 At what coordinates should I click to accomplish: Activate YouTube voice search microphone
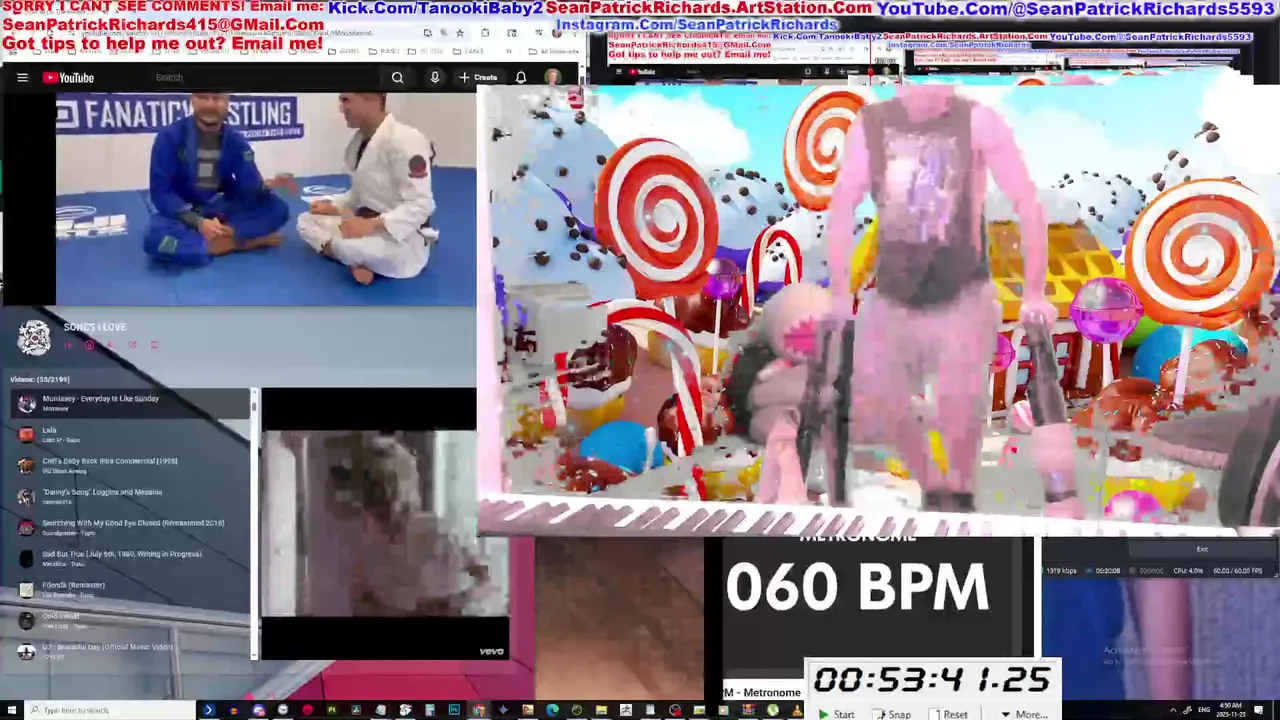coord(434,77)
